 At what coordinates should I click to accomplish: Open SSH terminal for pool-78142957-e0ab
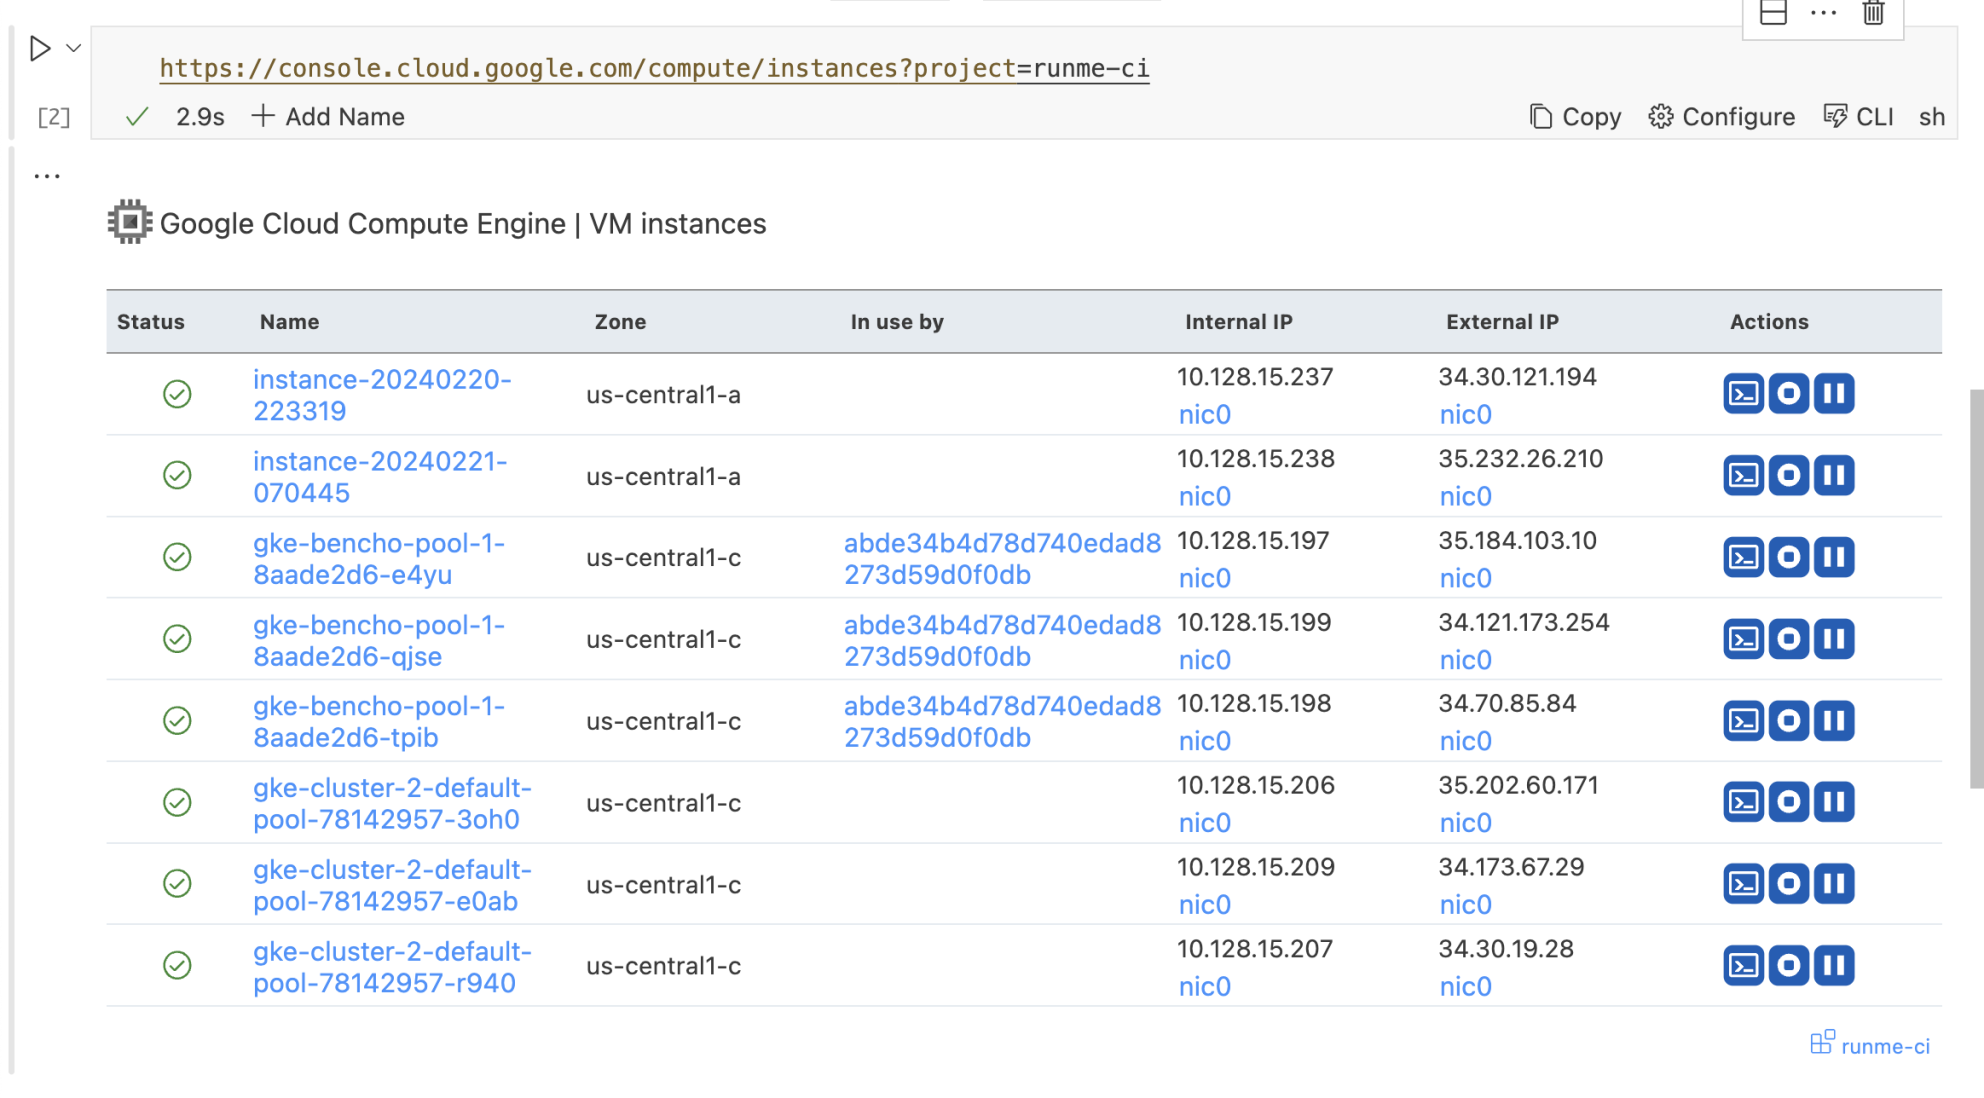[1743, 884]
